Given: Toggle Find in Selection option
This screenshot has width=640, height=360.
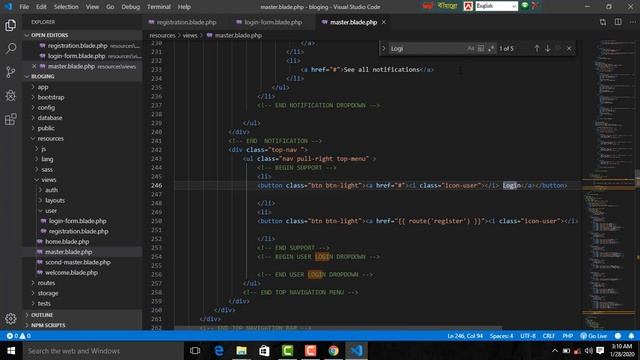Looking at the screenshot, I should pyautogui.click(x=558, y=49).
